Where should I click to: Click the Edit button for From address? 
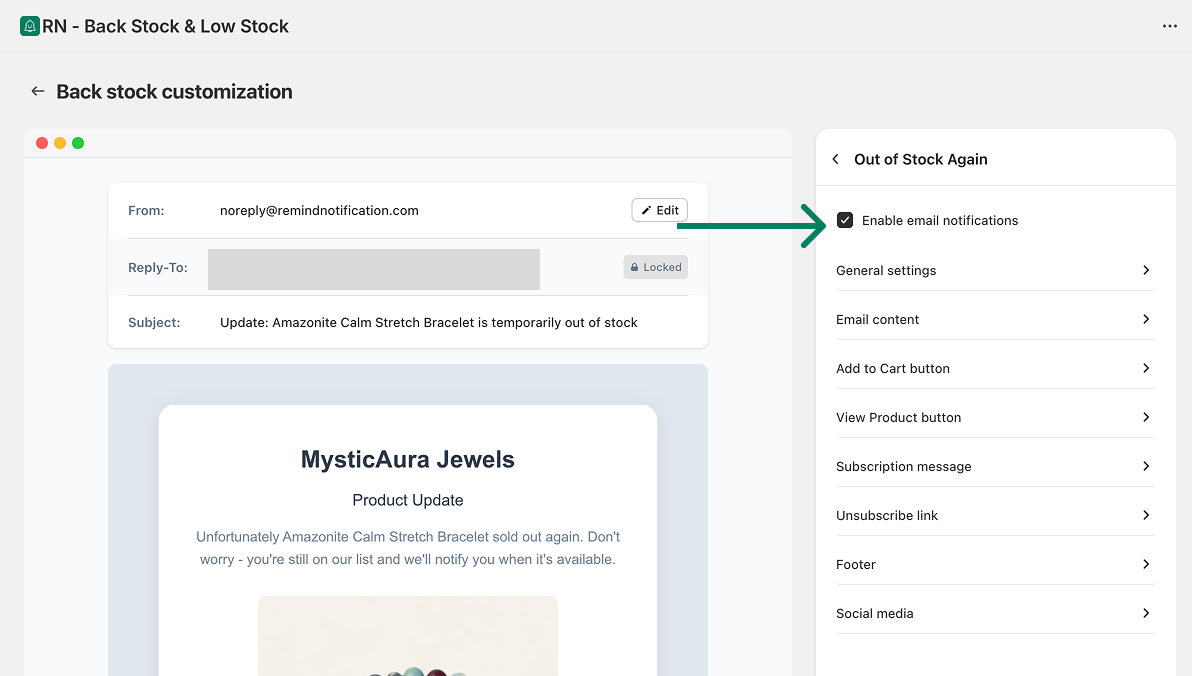click(x=659, y=210)
